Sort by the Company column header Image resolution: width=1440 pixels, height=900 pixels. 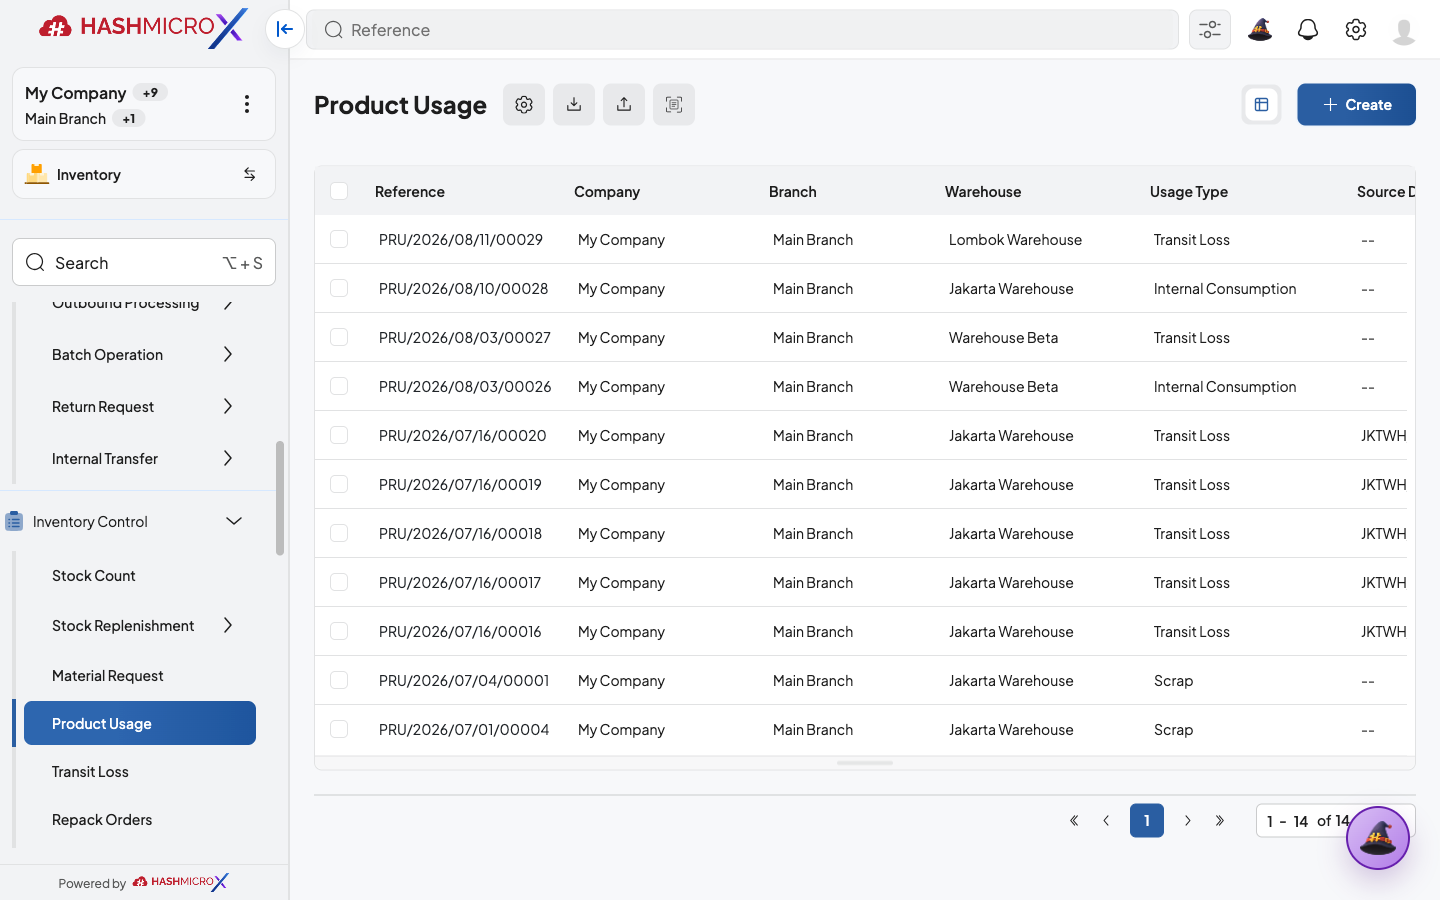coord(607,192)
